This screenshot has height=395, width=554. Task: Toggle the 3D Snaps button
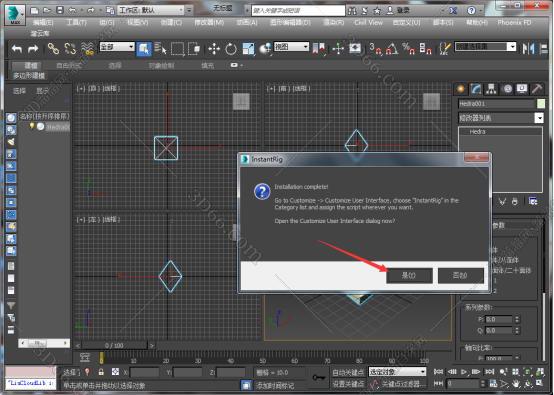coord(375,49)
